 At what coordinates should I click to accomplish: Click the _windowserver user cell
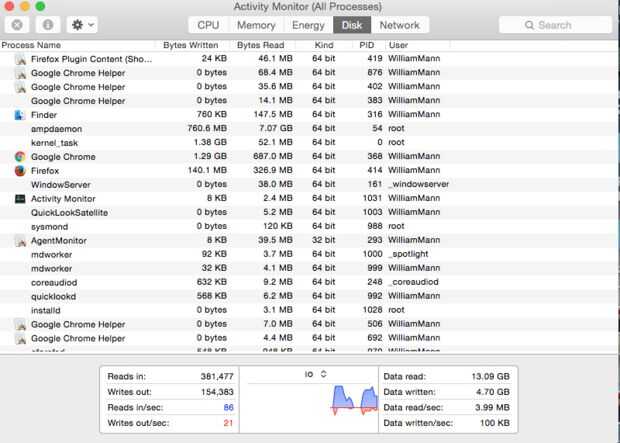(418, 184)
